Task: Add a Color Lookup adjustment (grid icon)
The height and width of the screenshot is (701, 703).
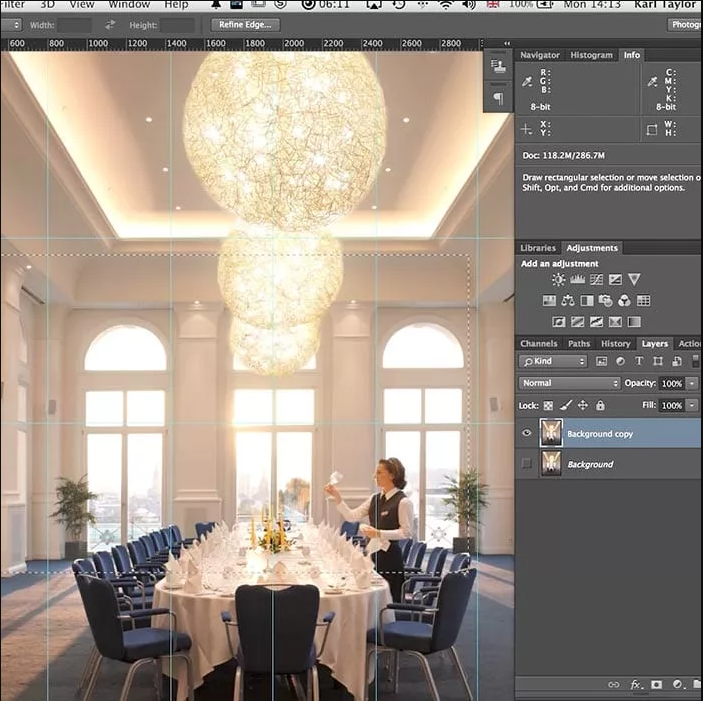Action: tap(643, 300)
